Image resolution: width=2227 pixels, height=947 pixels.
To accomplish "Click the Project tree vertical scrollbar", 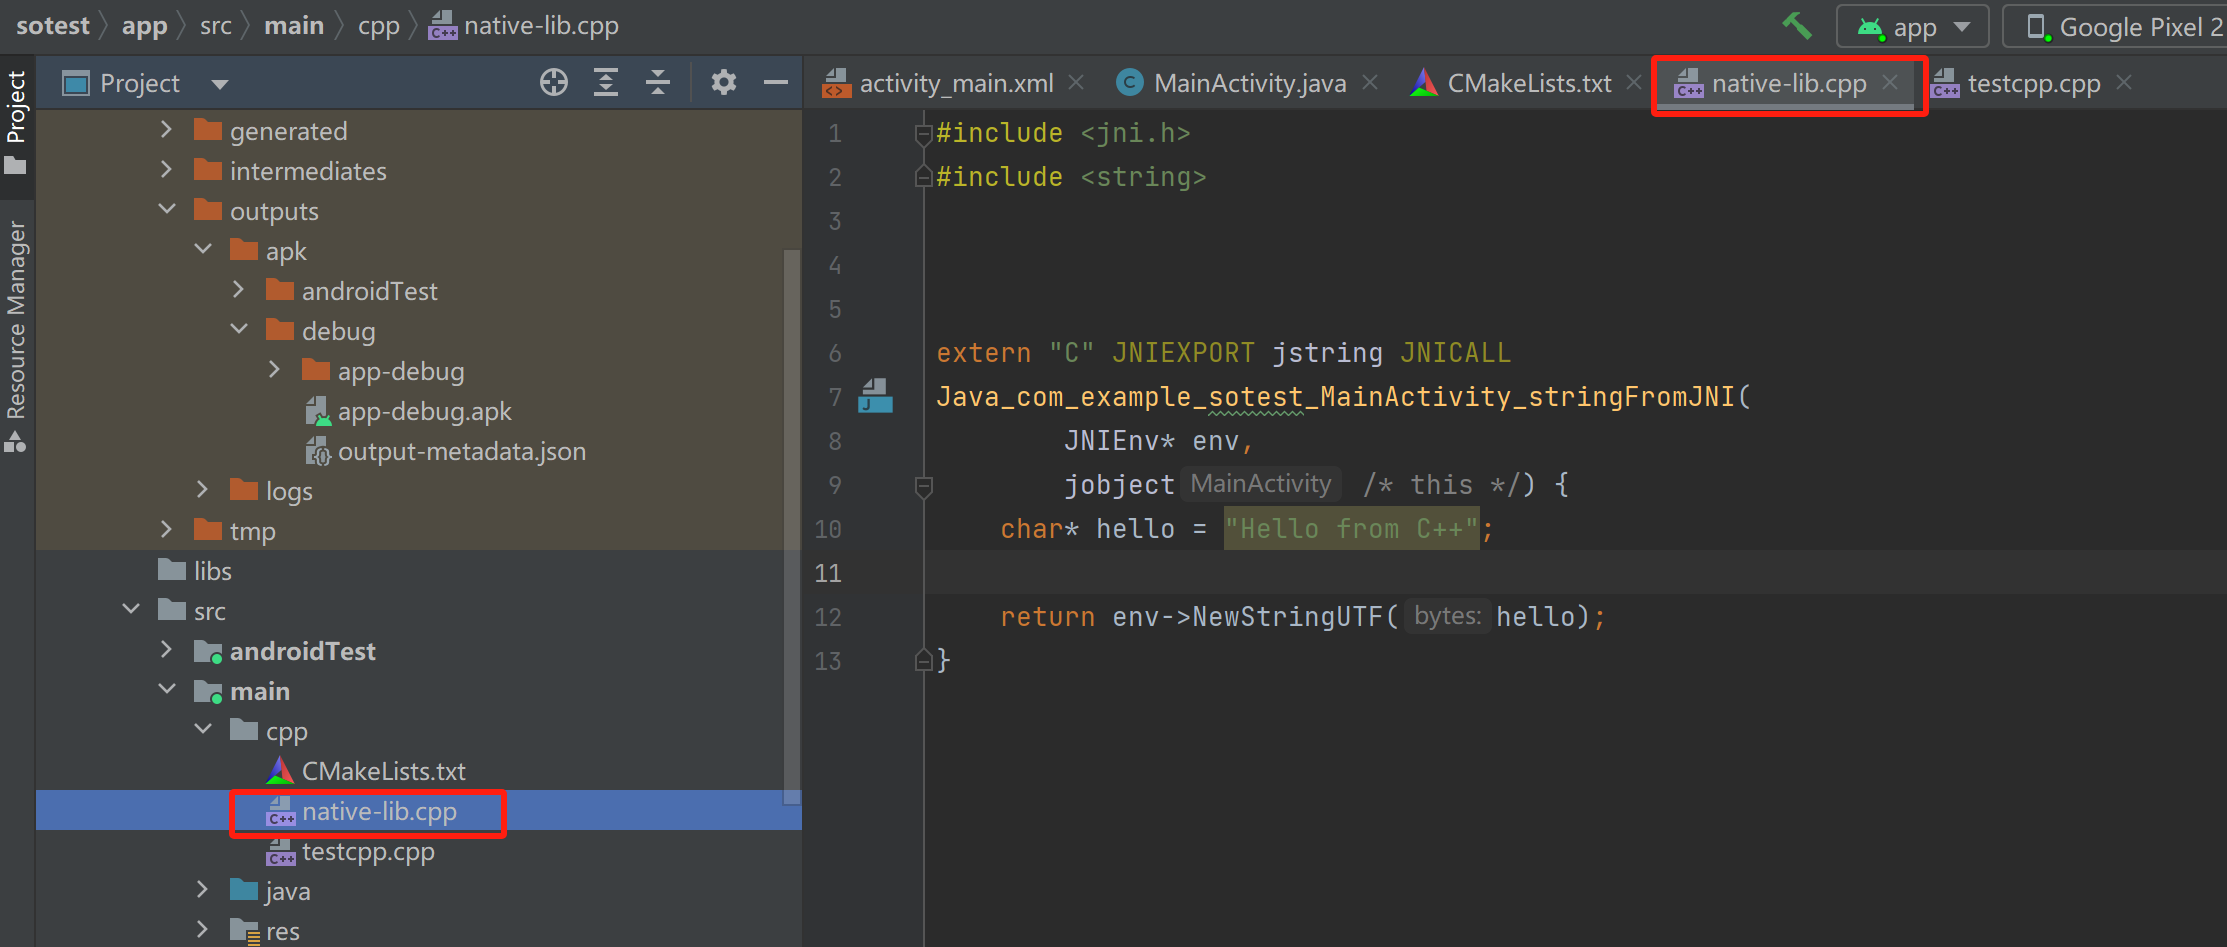I will click(x=792, y=527).
